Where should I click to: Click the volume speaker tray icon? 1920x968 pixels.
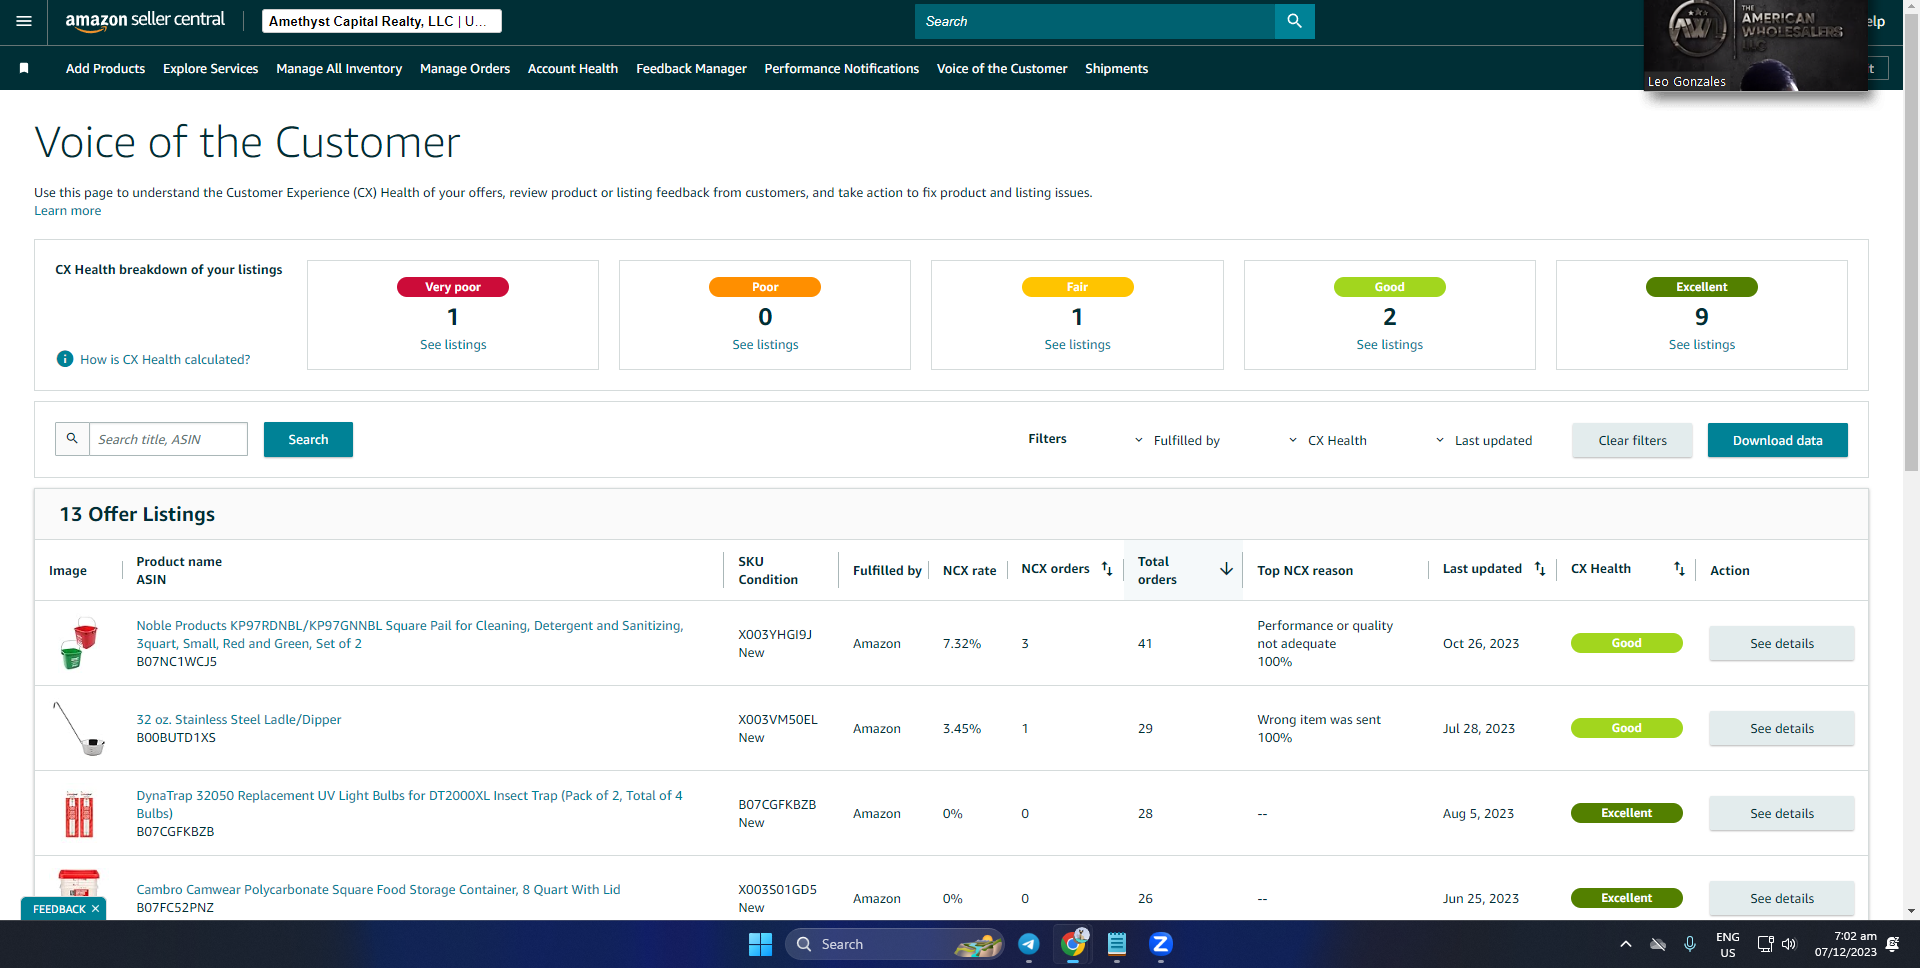tap(1789, 944)
